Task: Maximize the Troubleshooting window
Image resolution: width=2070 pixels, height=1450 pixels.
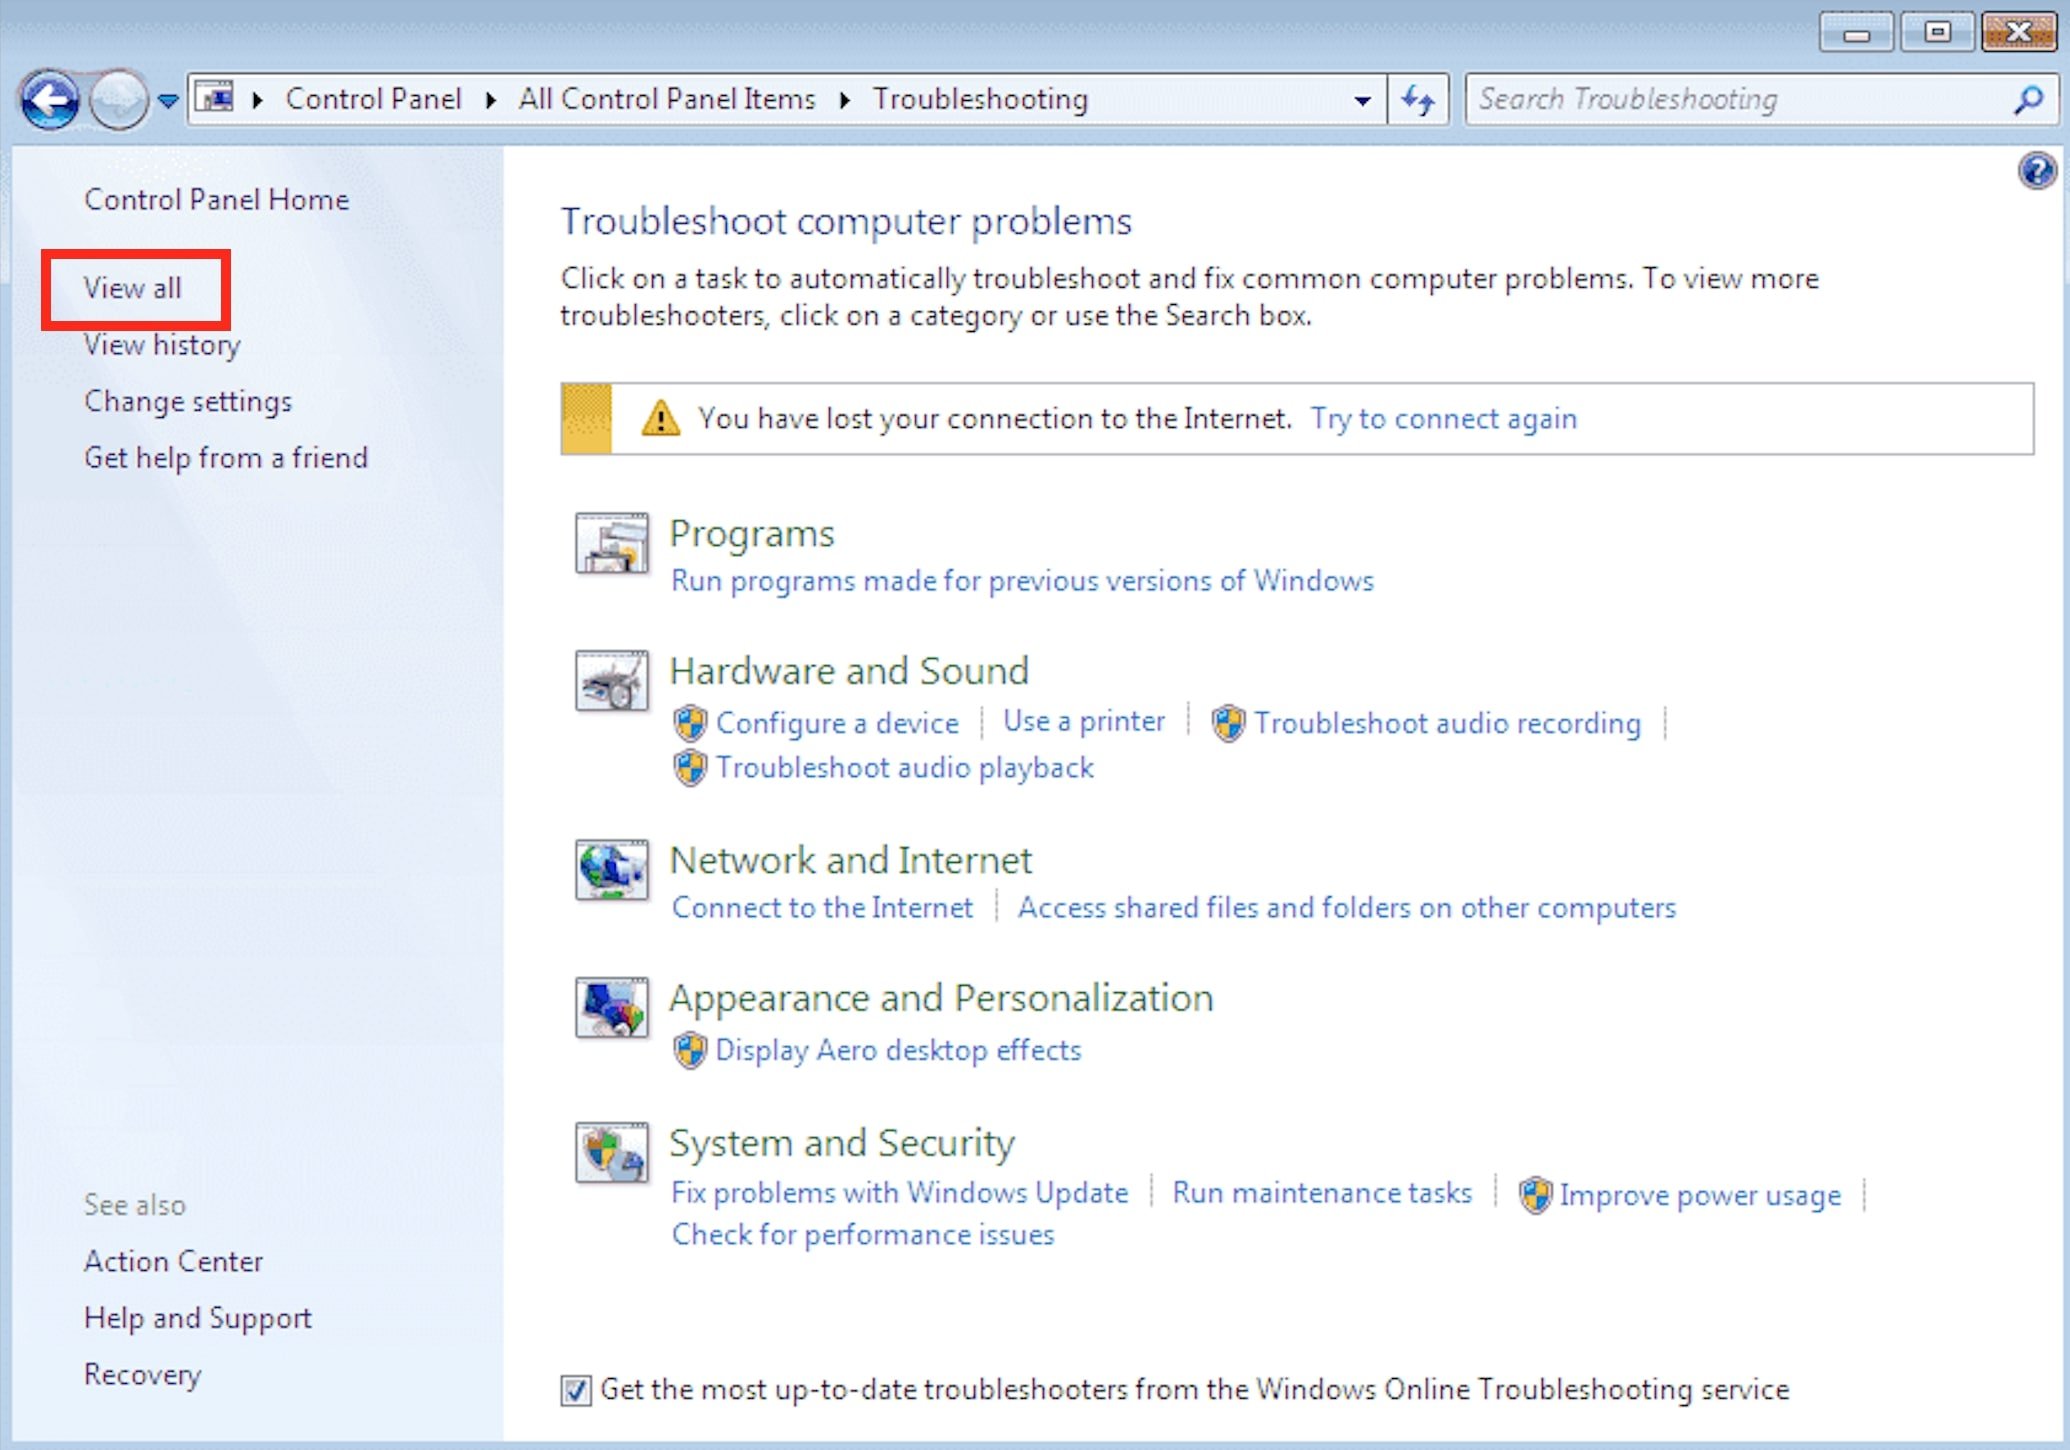Action: [x=1937, y=33]
